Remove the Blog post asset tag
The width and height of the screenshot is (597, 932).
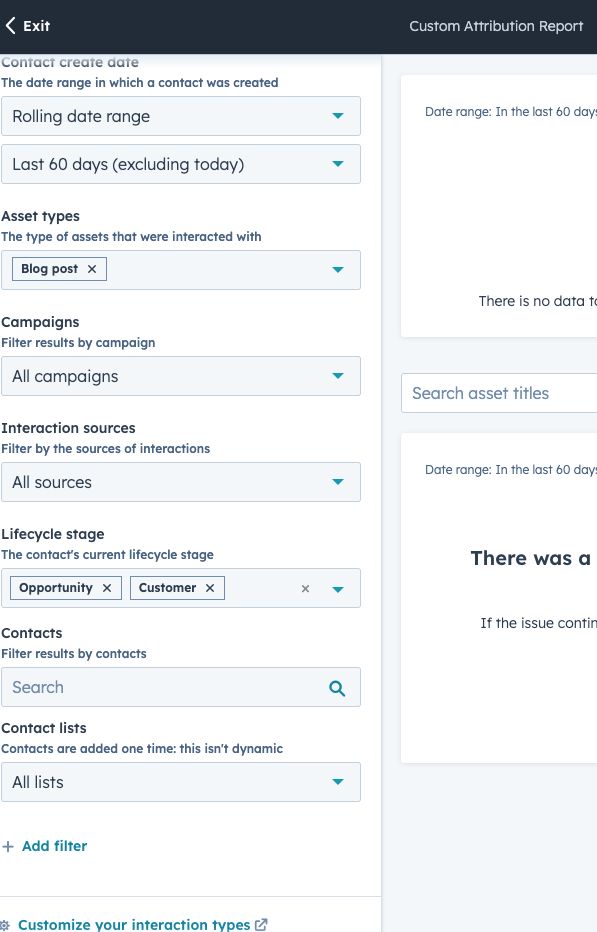pos(91,269)
